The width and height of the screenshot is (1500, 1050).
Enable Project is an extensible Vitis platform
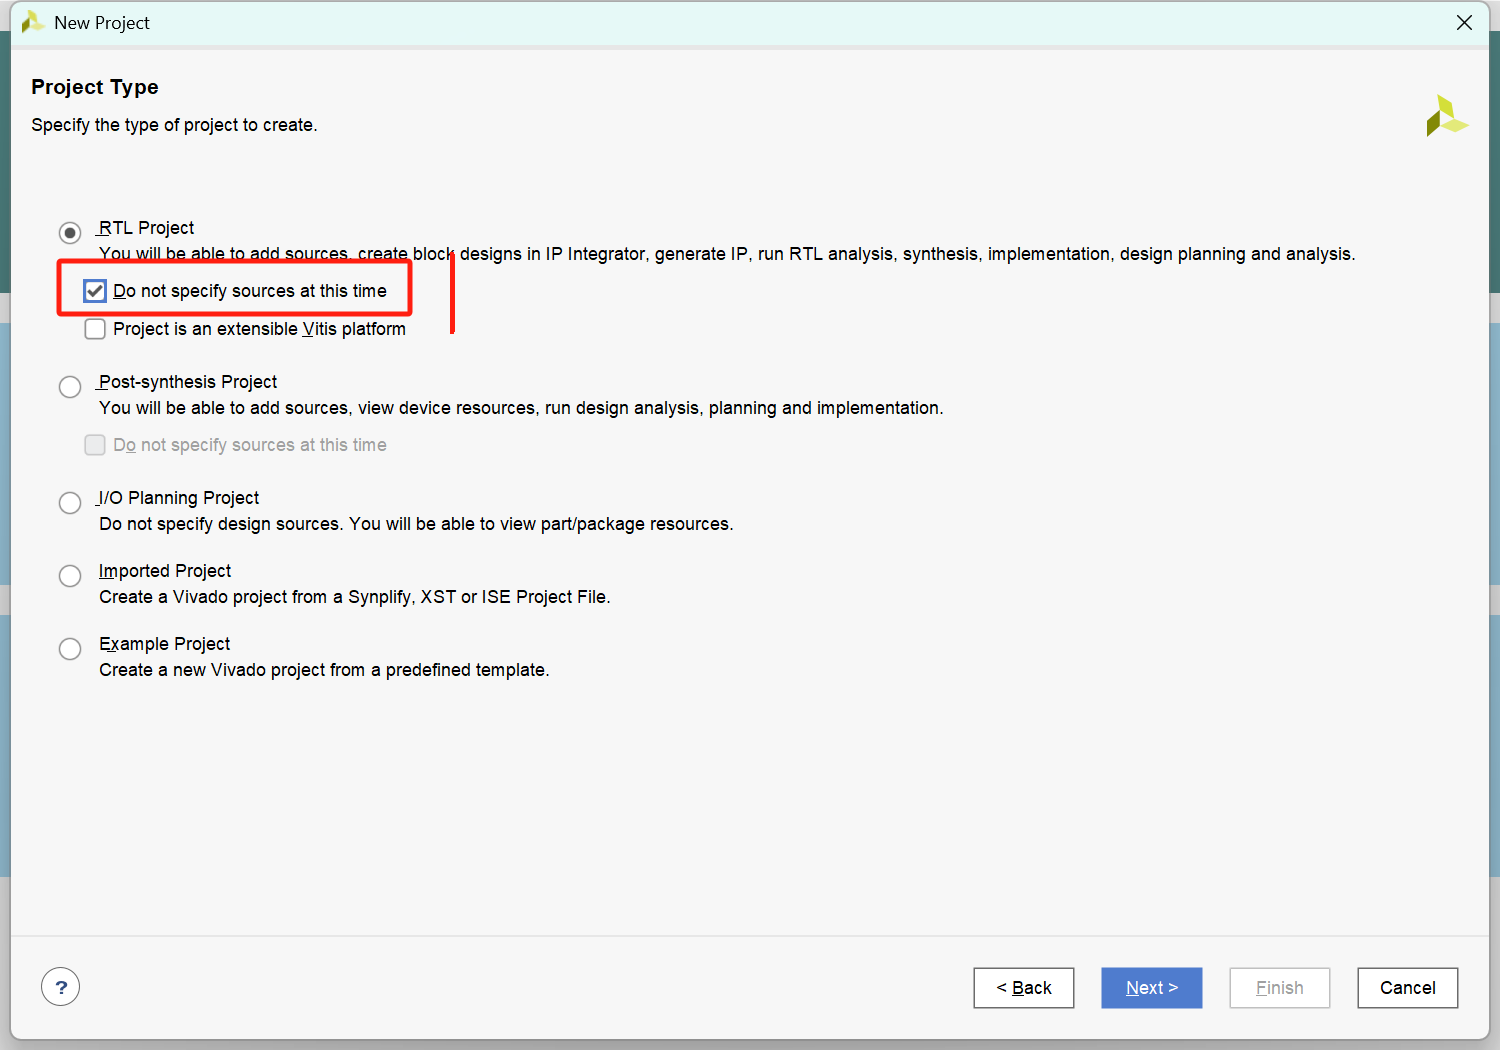95,329
